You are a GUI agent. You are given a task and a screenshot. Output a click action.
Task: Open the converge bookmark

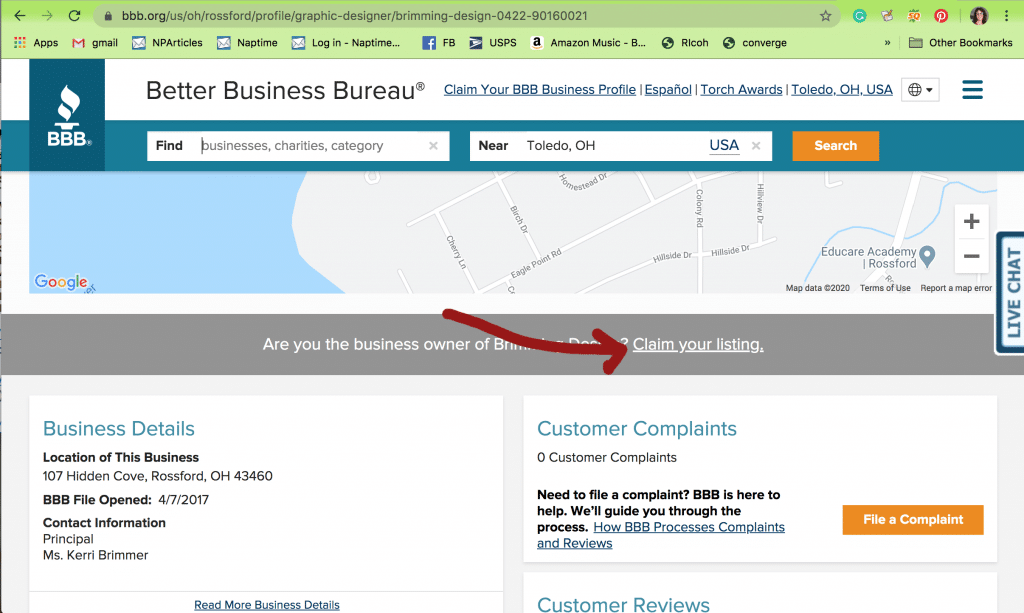[755, 43]
